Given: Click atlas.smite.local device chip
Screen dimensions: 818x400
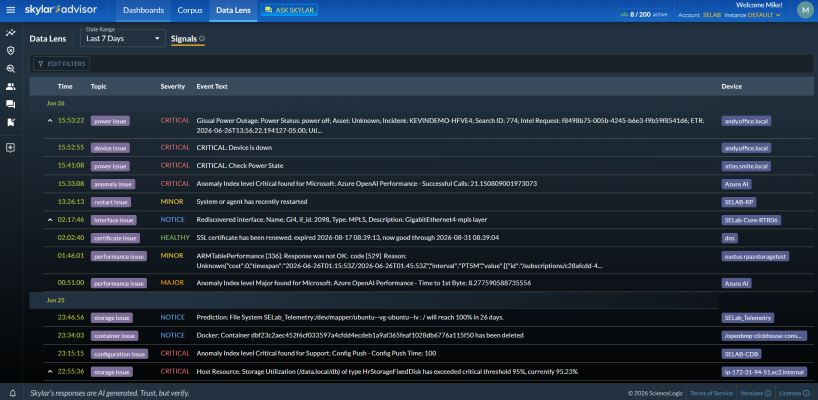Looking at the screenshot, I should coord(746,166).
